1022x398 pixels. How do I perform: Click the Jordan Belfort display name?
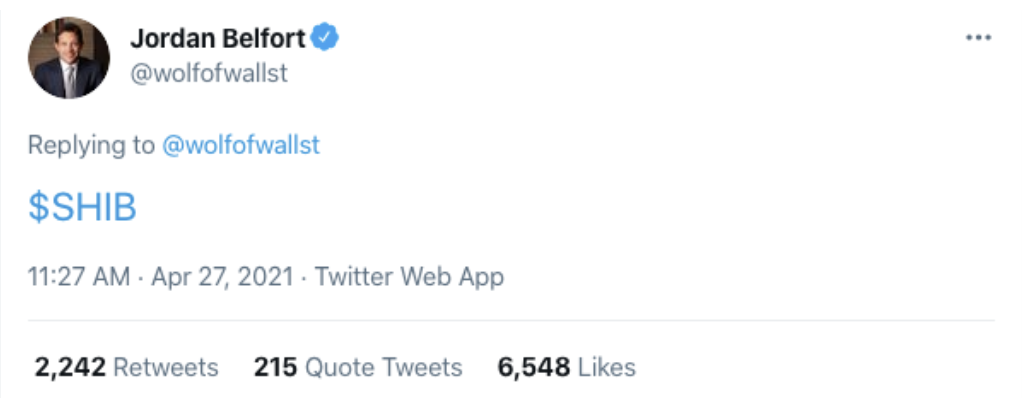click(x=218, y=39)
